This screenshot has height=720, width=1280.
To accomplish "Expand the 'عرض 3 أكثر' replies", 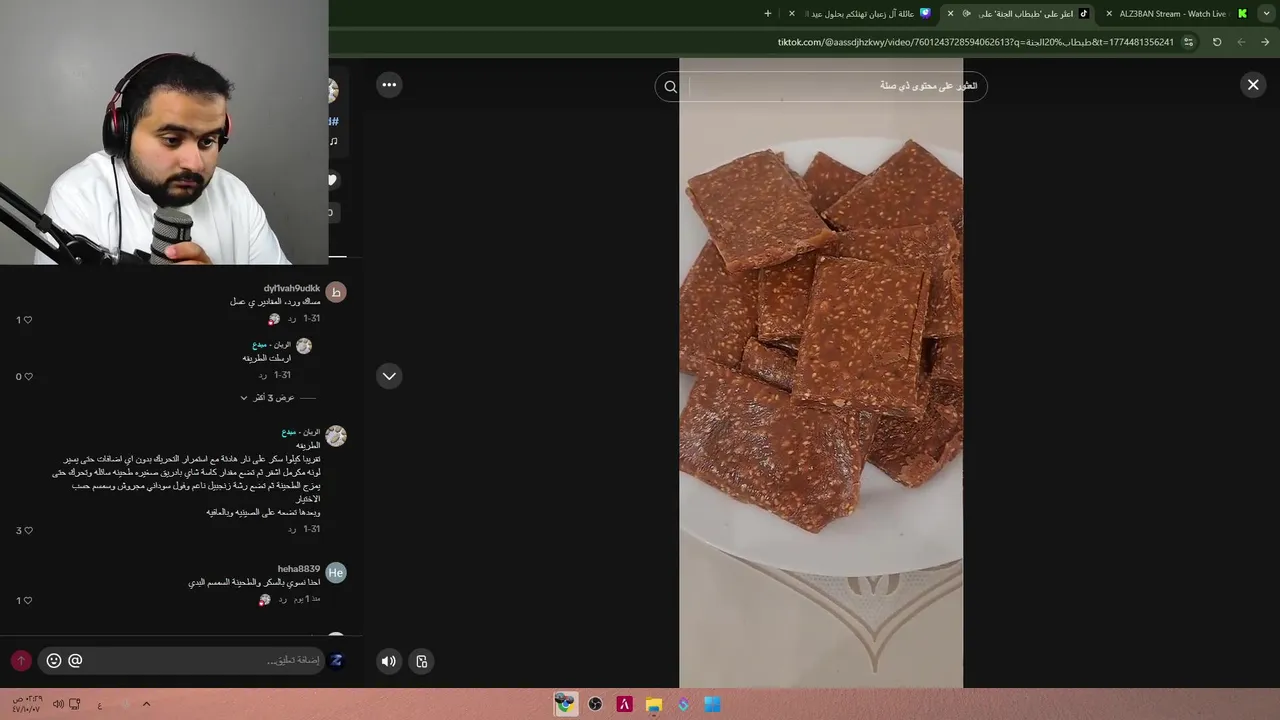I will (x=267, y=398).
